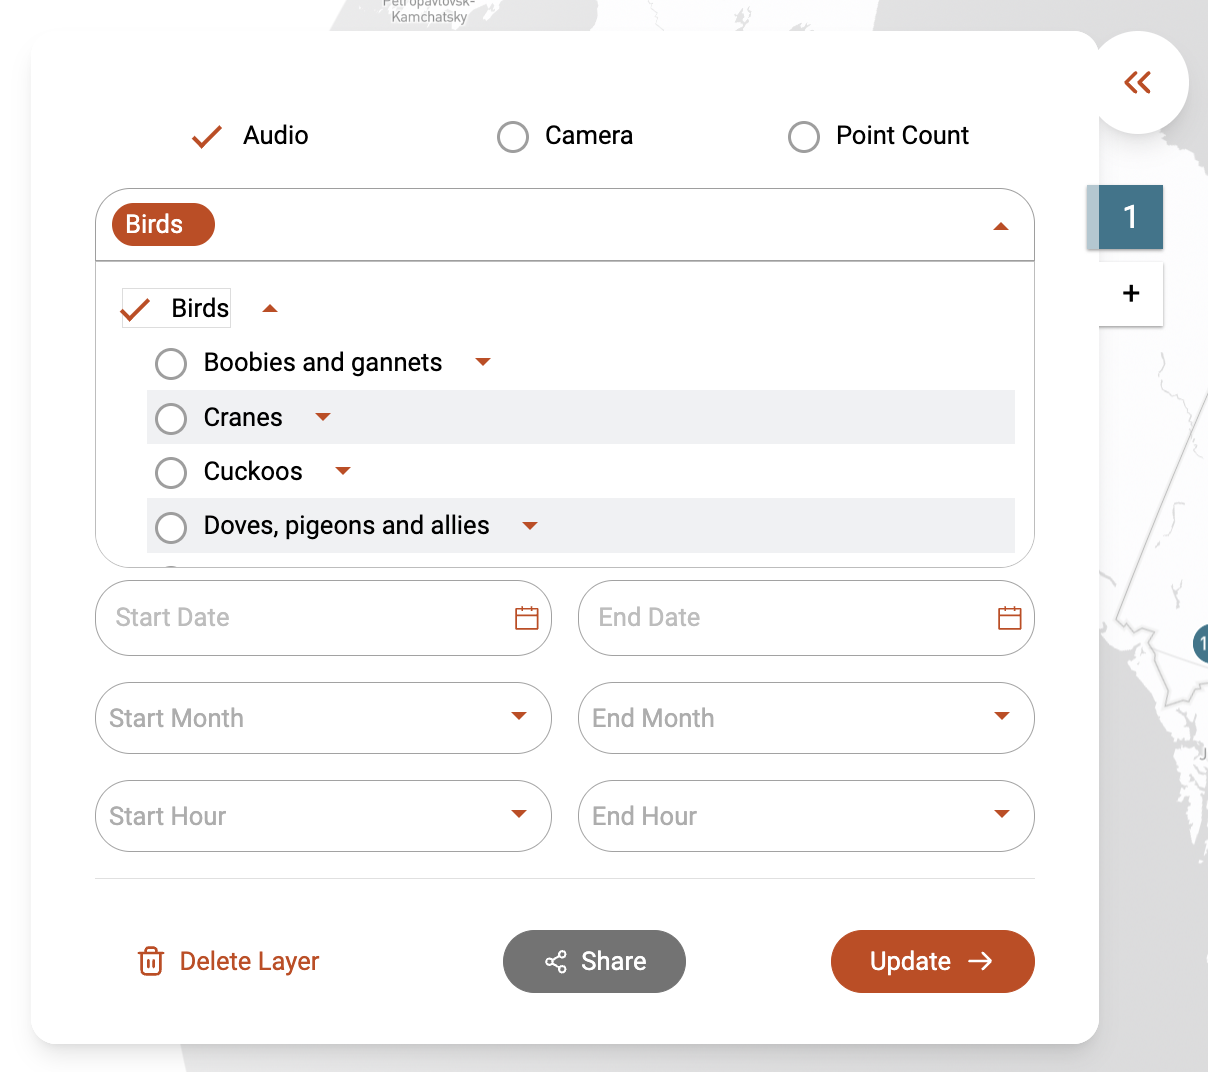Click the Start Date input field

click(300, 618)
